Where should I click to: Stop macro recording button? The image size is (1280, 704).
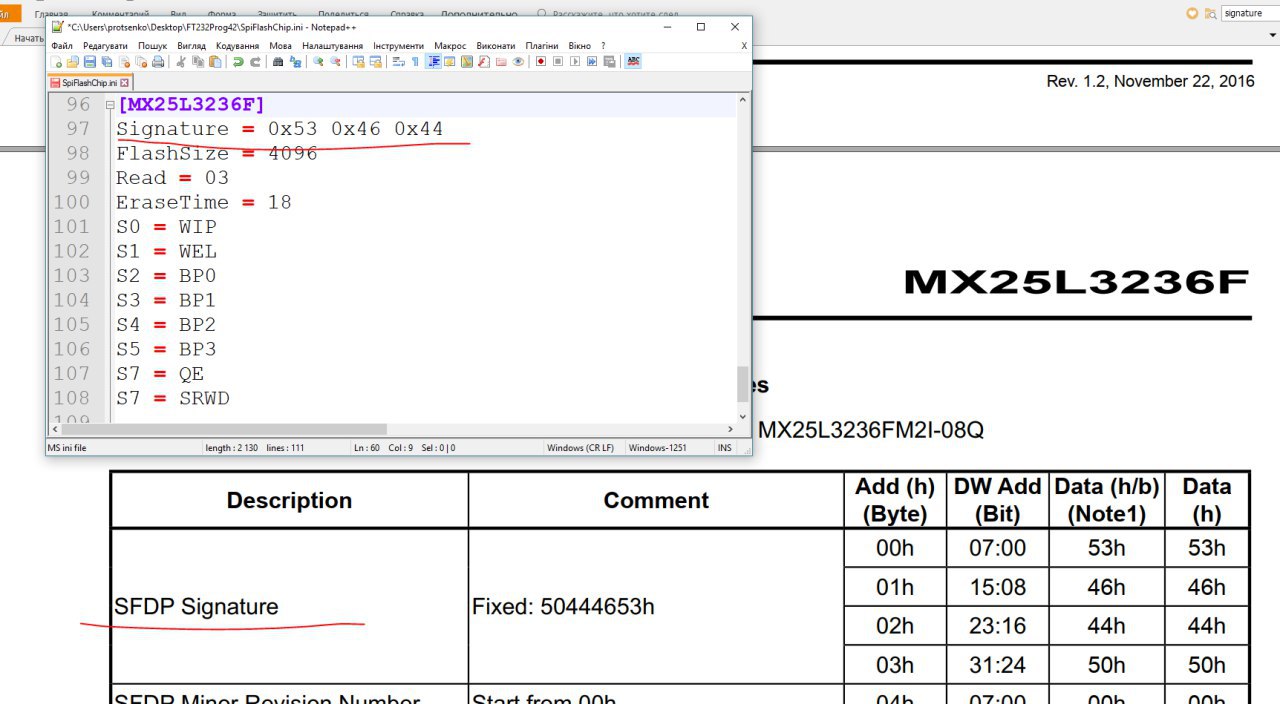pos(558,62)
